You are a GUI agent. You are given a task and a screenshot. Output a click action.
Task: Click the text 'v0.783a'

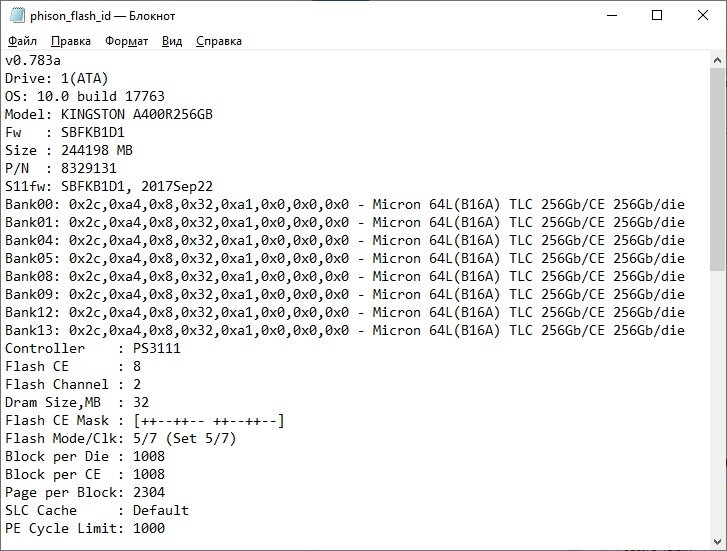(x=33, y=60)
